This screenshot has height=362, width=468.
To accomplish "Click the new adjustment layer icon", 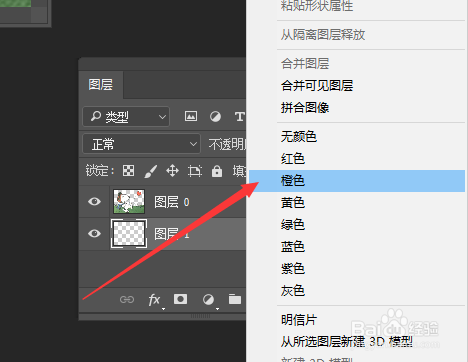I will (208, 299).
